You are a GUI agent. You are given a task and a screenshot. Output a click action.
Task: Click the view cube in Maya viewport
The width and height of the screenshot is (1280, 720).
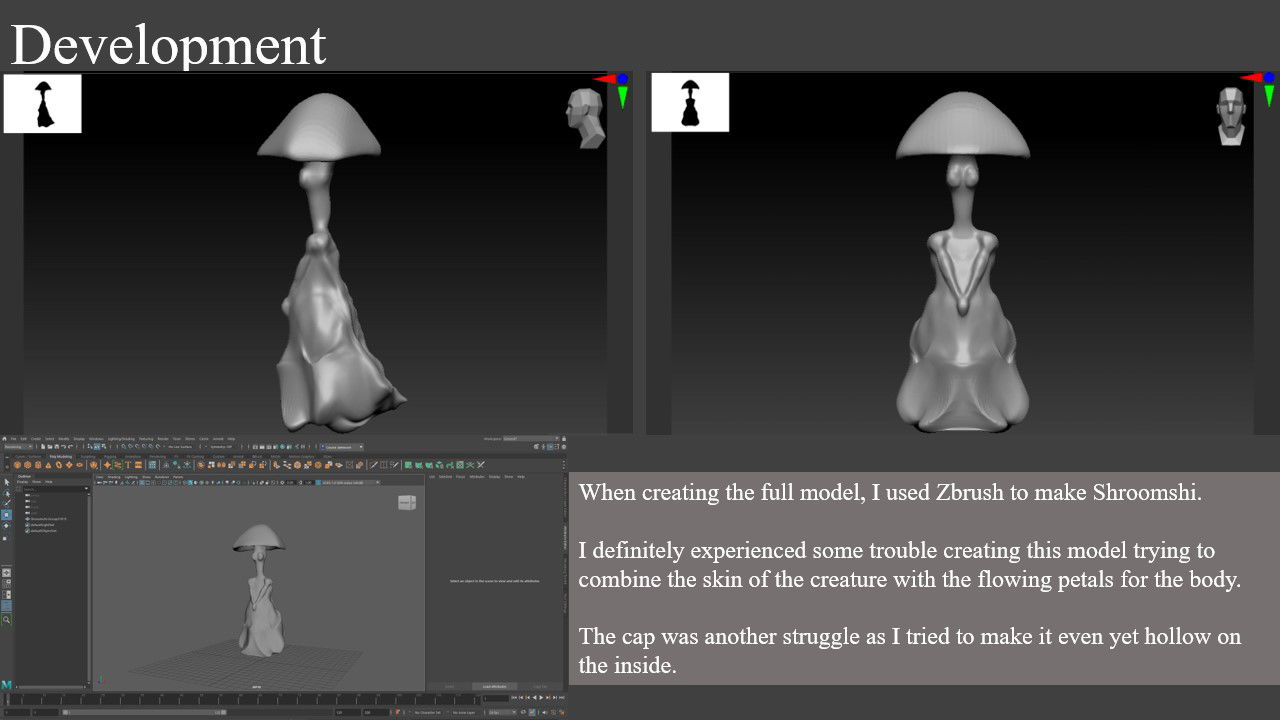407,502
